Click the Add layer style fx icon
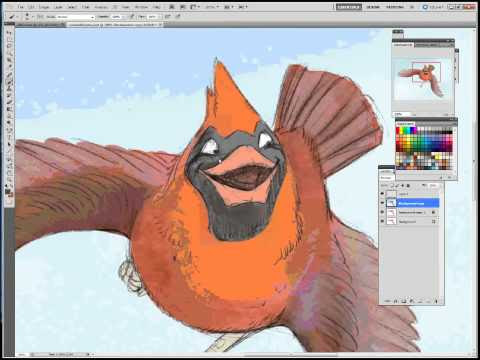480x360 pixels. pyautogui.click(x=396, y=301)
